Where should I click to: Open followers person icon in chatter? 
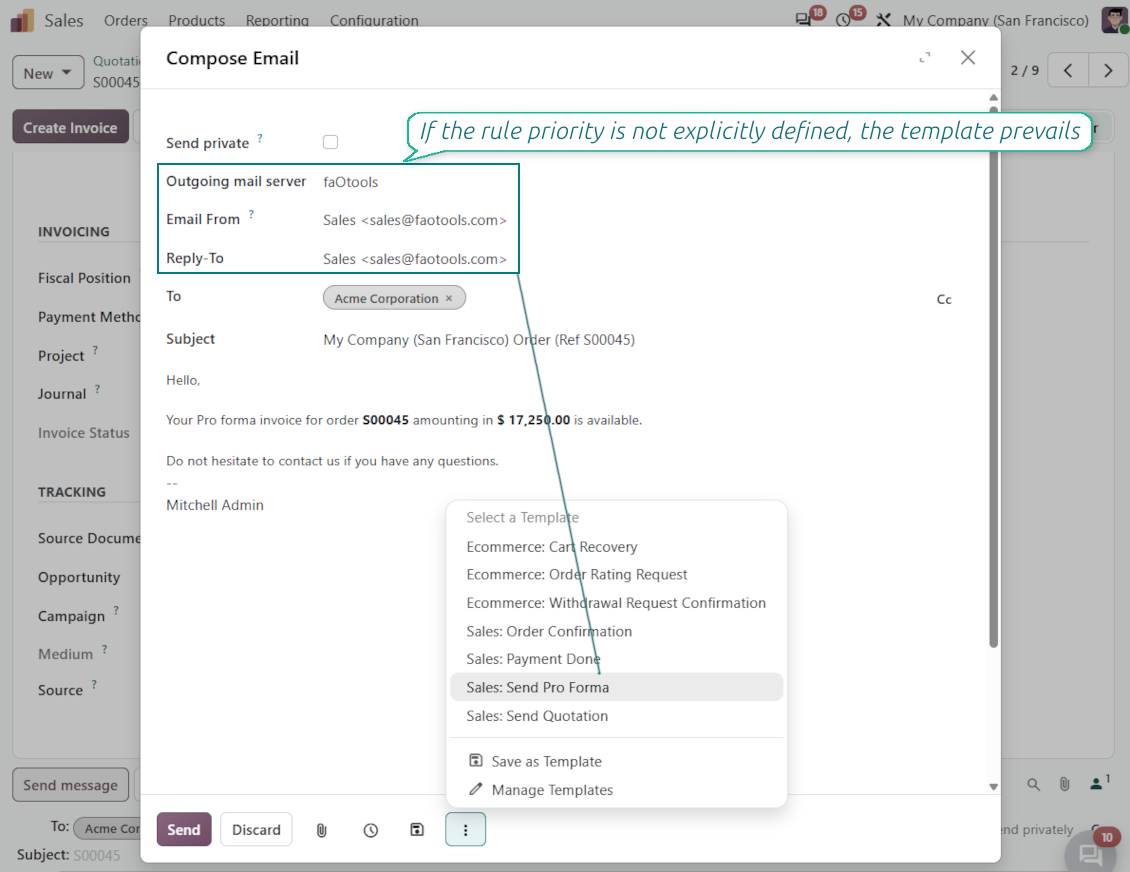click(x=1098, y=783)
